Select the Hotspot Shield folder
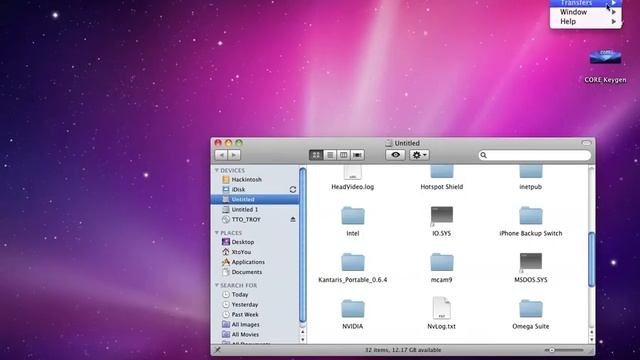Screen dimensions: 640x360 point(442,178)
